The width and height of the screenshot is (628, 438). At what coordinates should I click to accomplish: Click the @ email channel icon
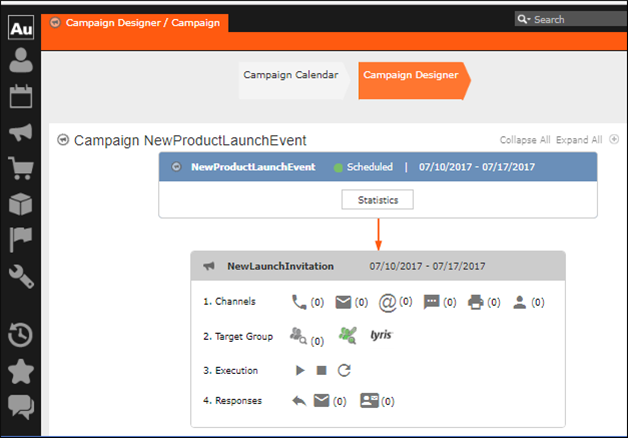coord(387,303)
